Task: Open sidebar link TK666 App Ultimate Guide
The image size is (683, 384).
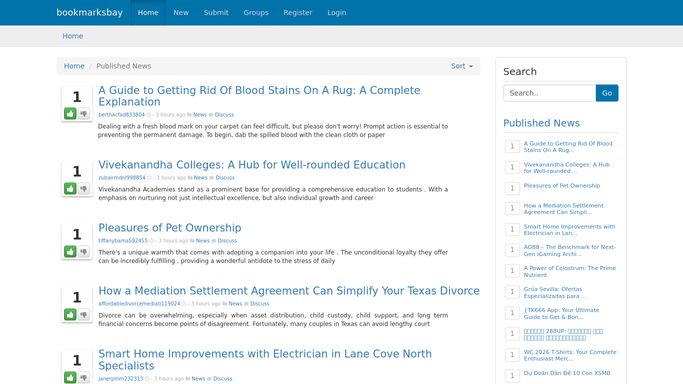Action: click(561, 313)
